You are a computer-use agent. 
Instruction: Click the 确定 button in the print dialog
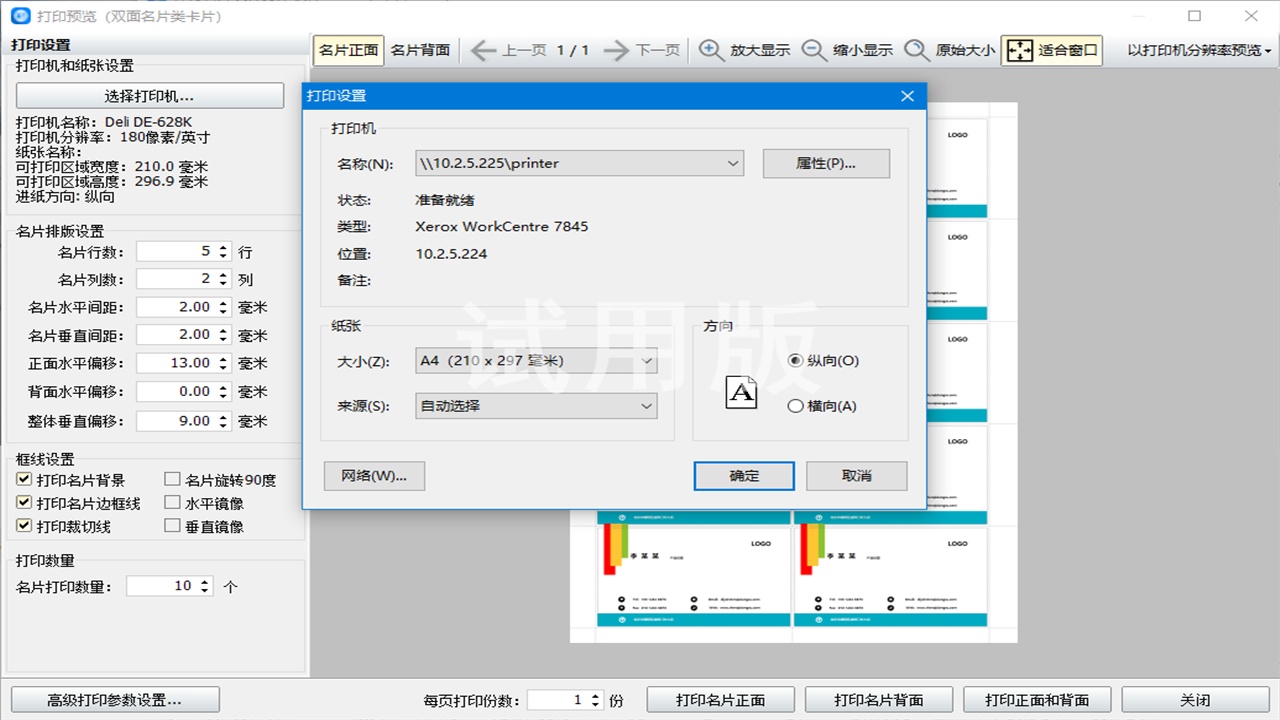coord(744,476)
